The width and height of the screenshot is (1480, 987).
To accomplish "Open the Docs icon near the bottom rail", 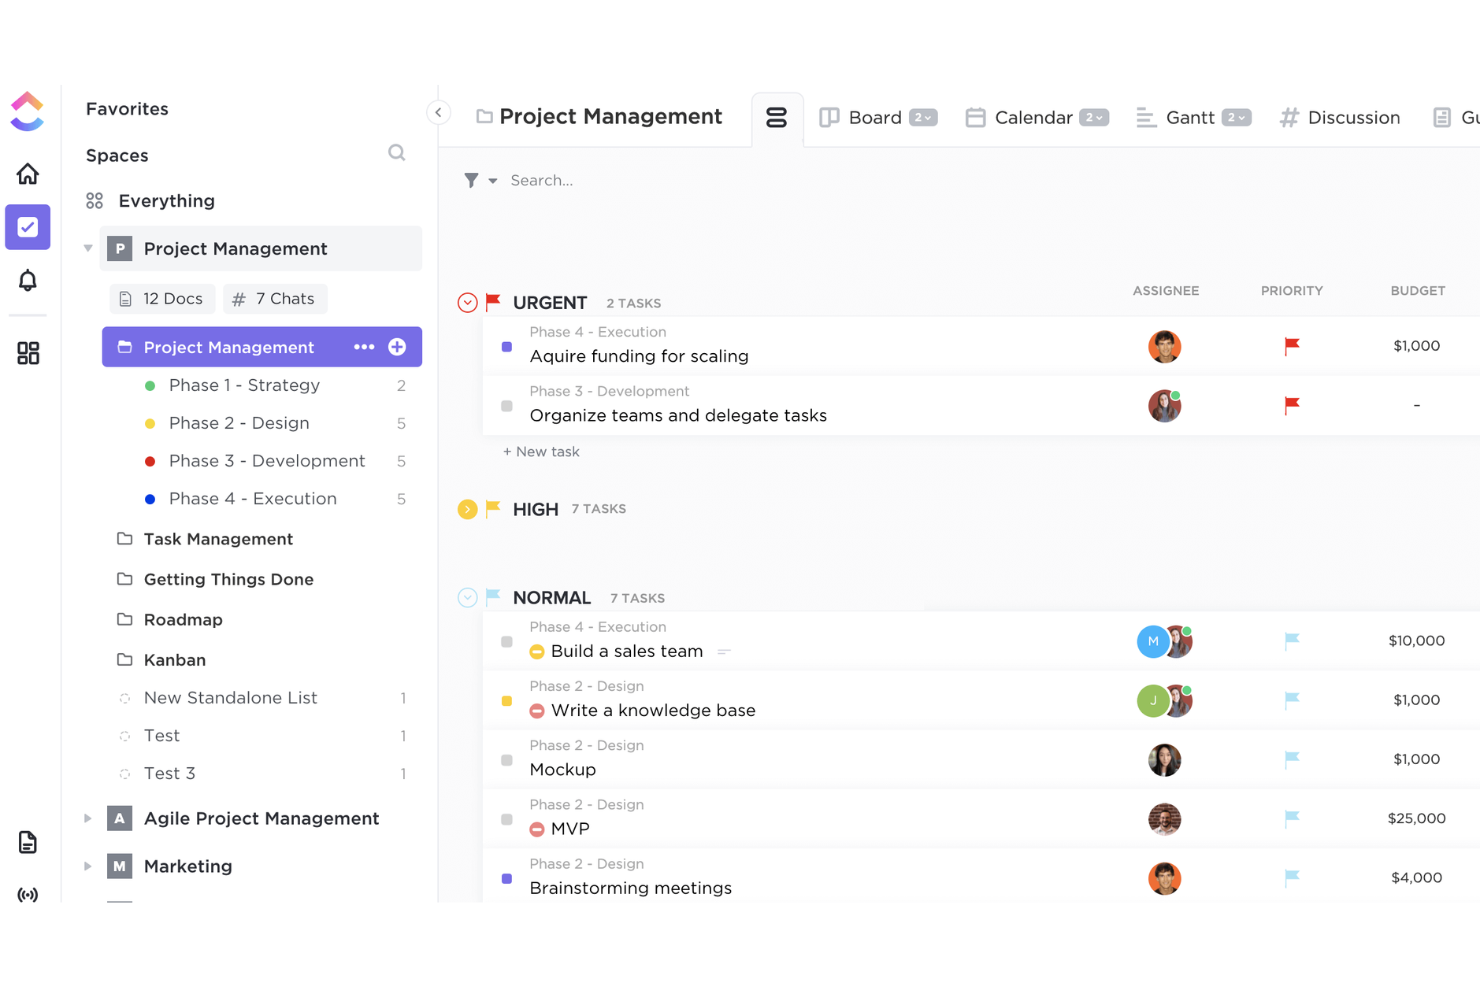I will click(x=27, y=841).
